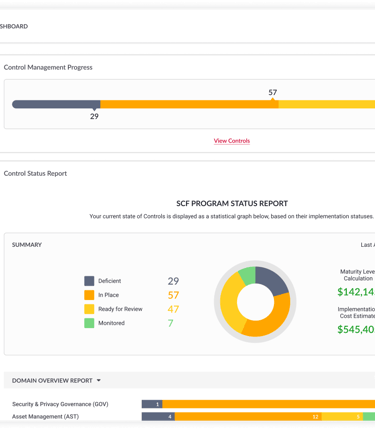Click the Monitored legend color swatch
375x430 pixels.
(x=89, y=323)
